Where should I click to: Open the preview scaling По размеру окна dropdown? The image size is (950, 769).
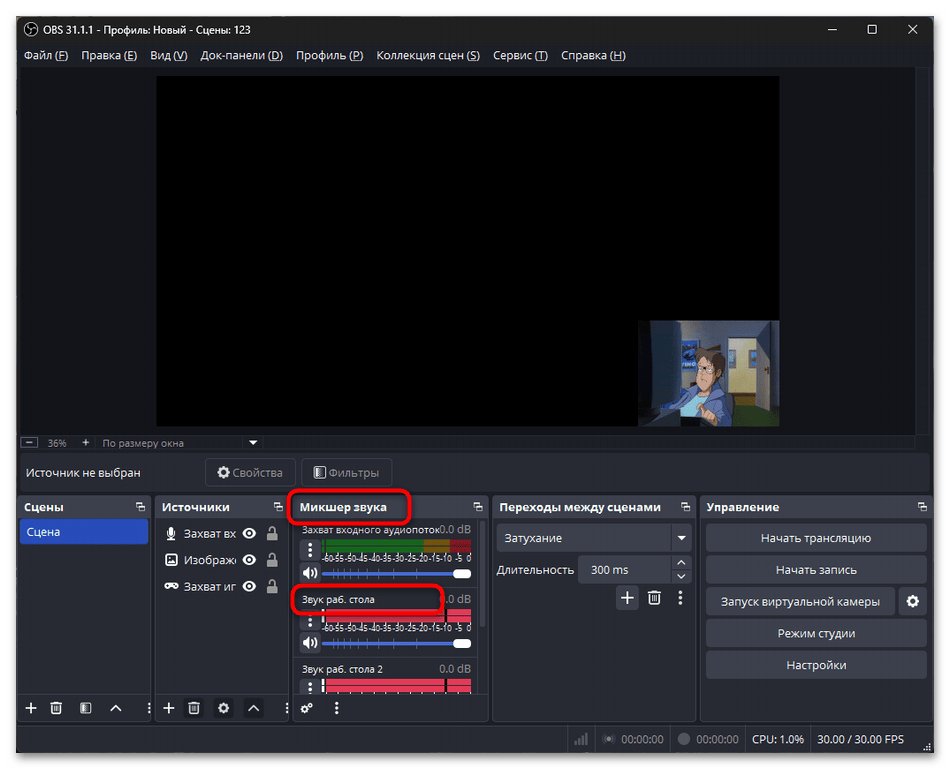point(253,443)
